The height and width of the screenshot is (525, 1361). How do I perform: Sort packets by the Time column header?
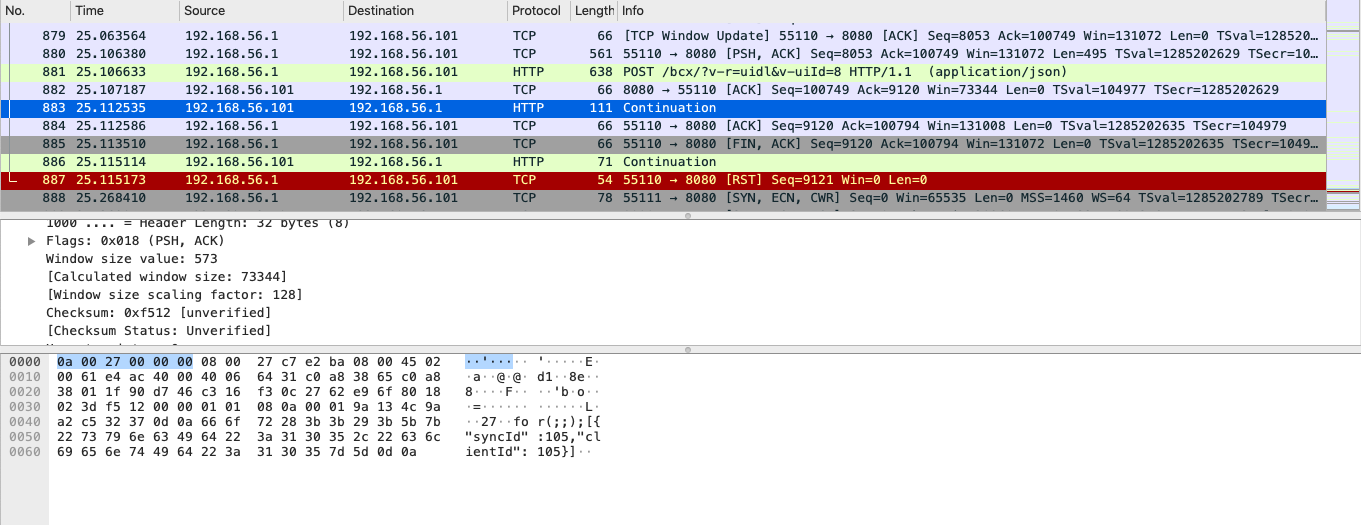coord(125,11)
